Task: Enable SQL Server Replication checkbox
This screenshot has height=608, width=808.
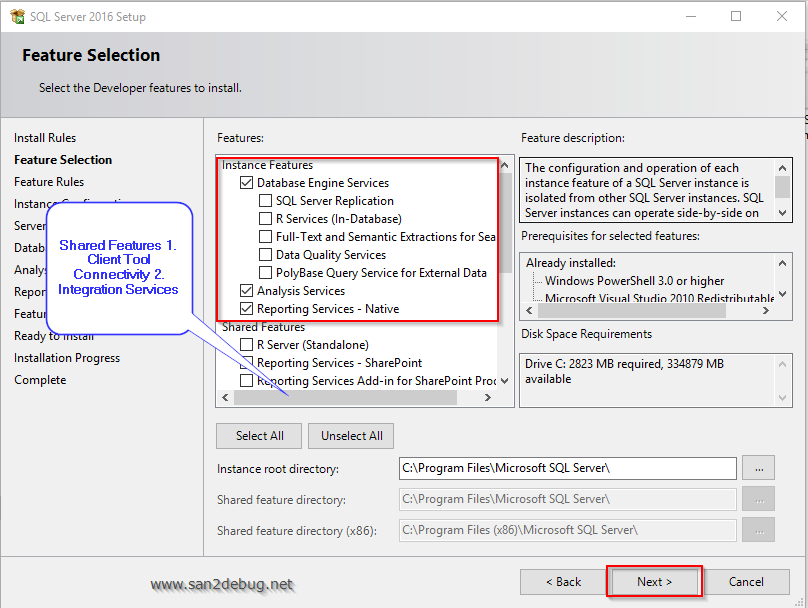Action: (x=265, y=201)
